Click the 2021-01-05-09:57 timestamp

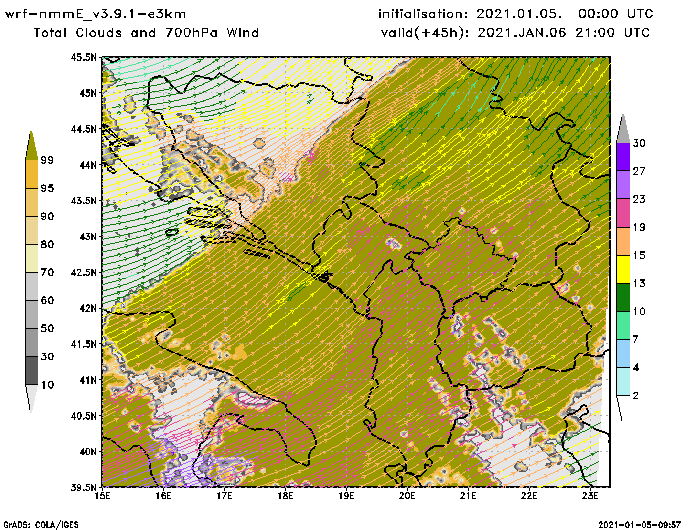[640, 524]
